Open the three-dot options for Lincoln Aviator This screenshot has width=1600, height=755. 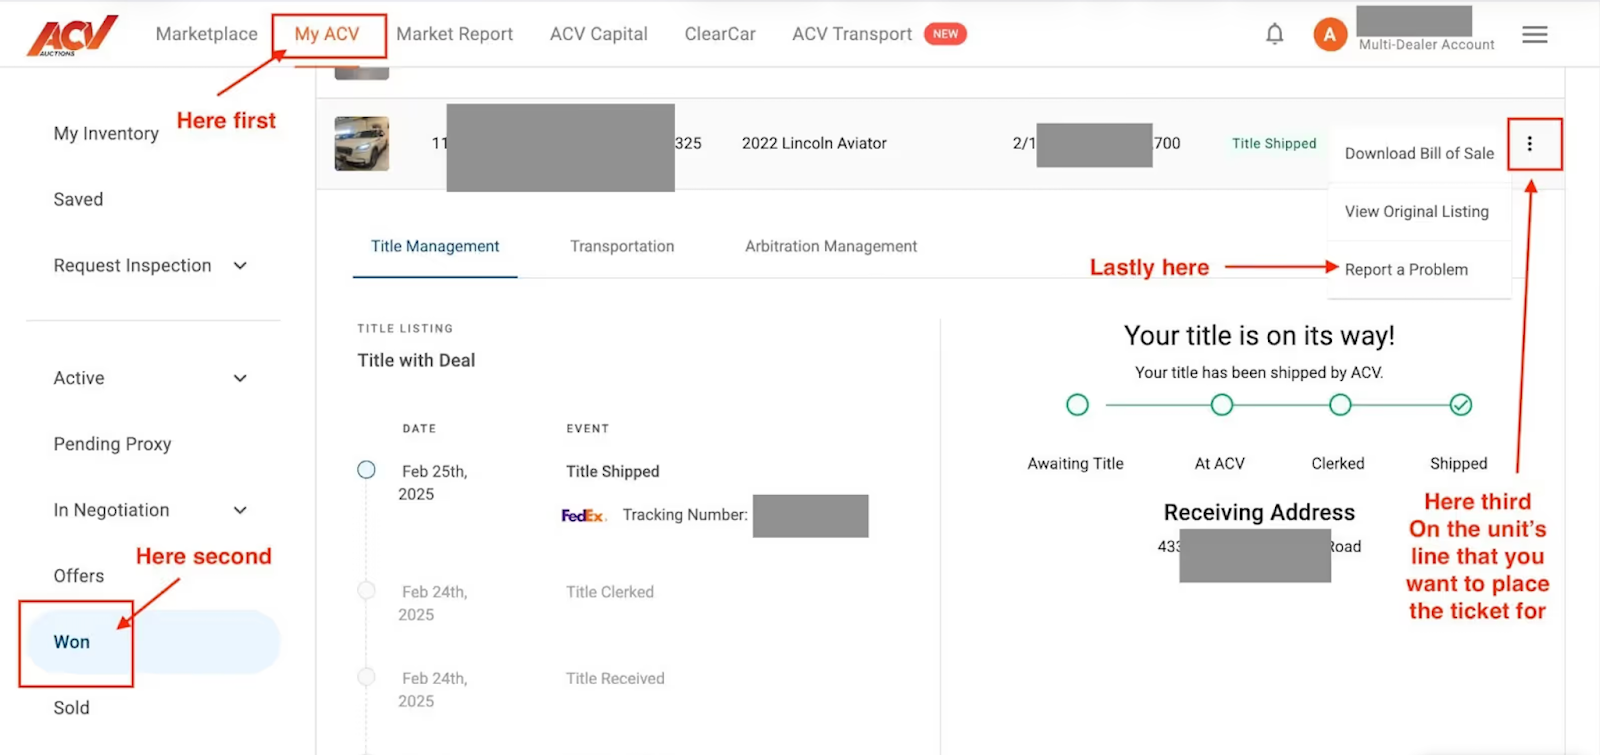(1529, 144)
